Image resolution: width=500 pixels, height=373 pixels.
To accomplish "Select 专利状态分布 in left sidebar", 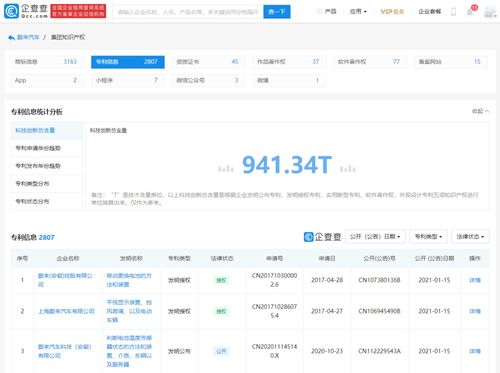I will pyautogui.click(x=47, y=201).
